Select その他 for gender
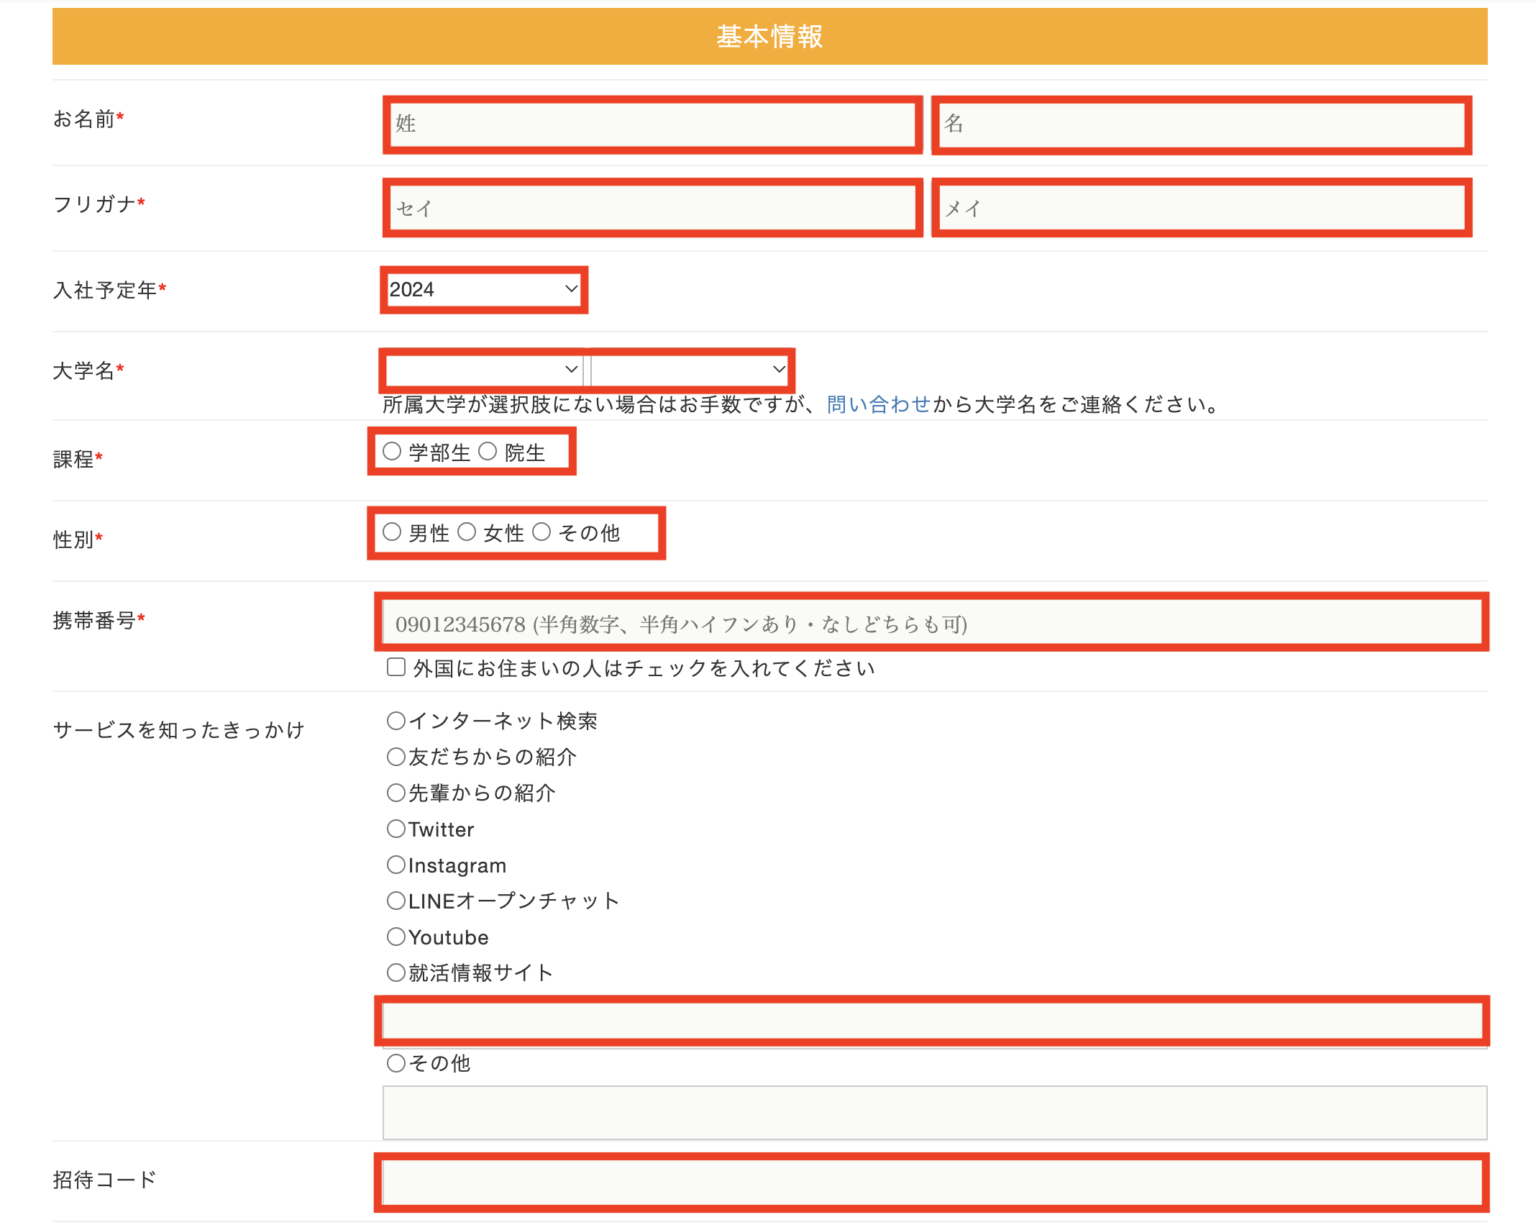This screenshot has height=1225, width=1536. tap(542, 532)
